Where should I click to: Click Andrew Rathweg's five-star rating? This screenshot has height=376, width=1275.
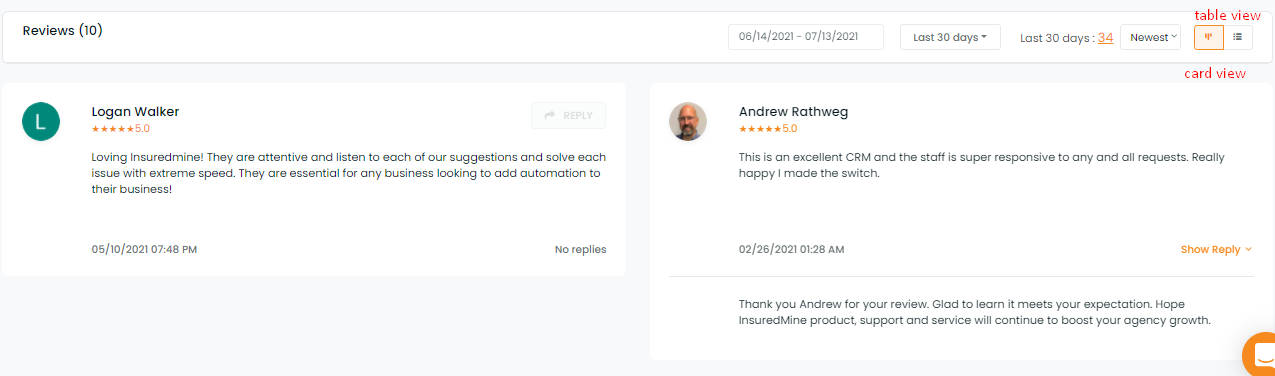click(x=768, y=129)
